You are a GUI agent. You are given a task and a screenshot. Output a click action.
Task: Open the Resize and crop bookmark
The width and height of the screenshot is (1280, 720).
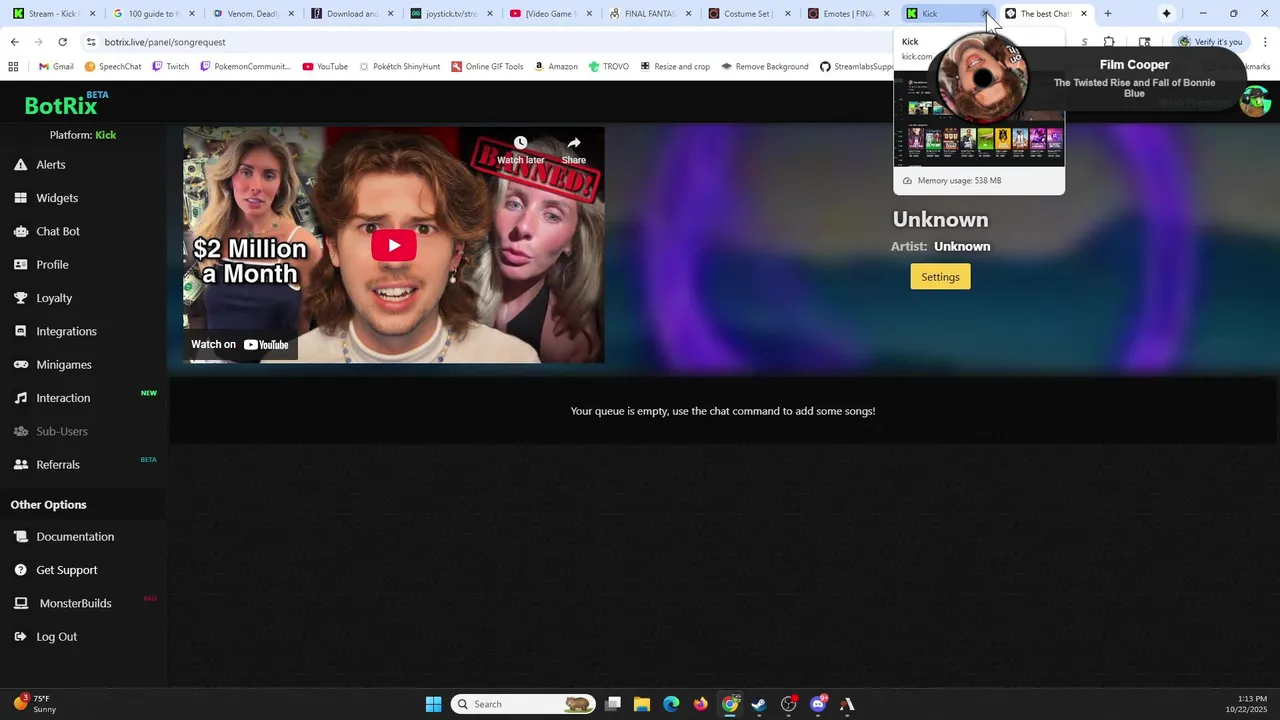point(674,67)
